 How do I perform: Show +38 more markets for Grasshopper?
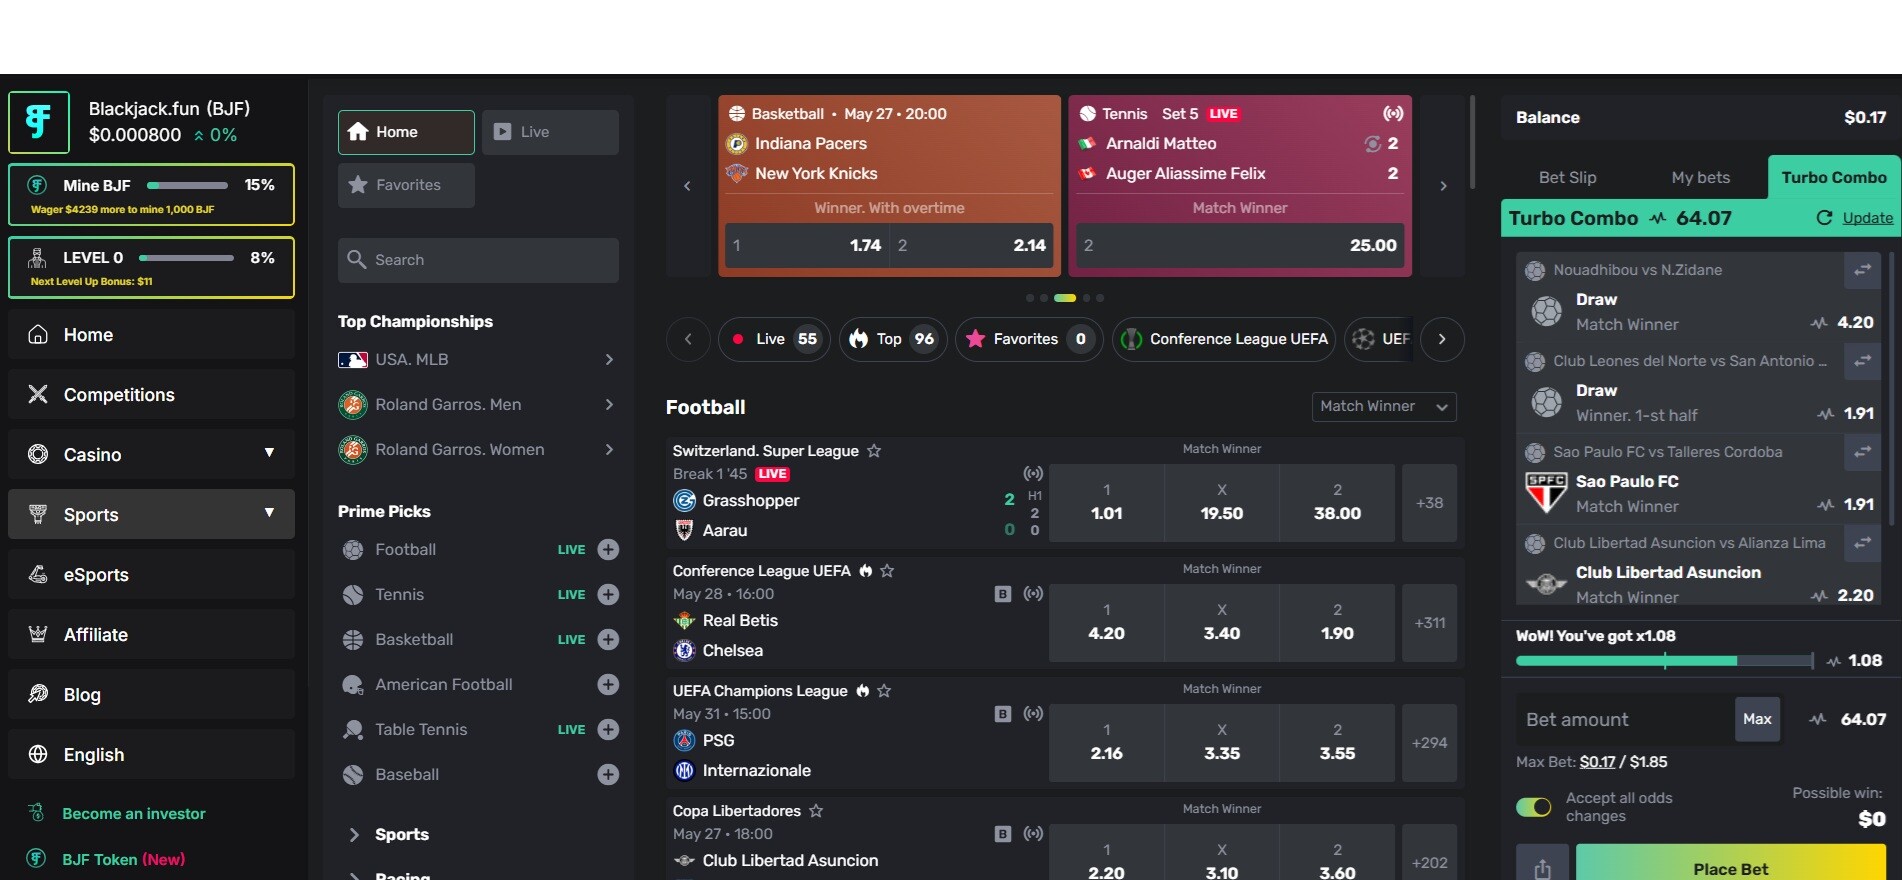1429,503
